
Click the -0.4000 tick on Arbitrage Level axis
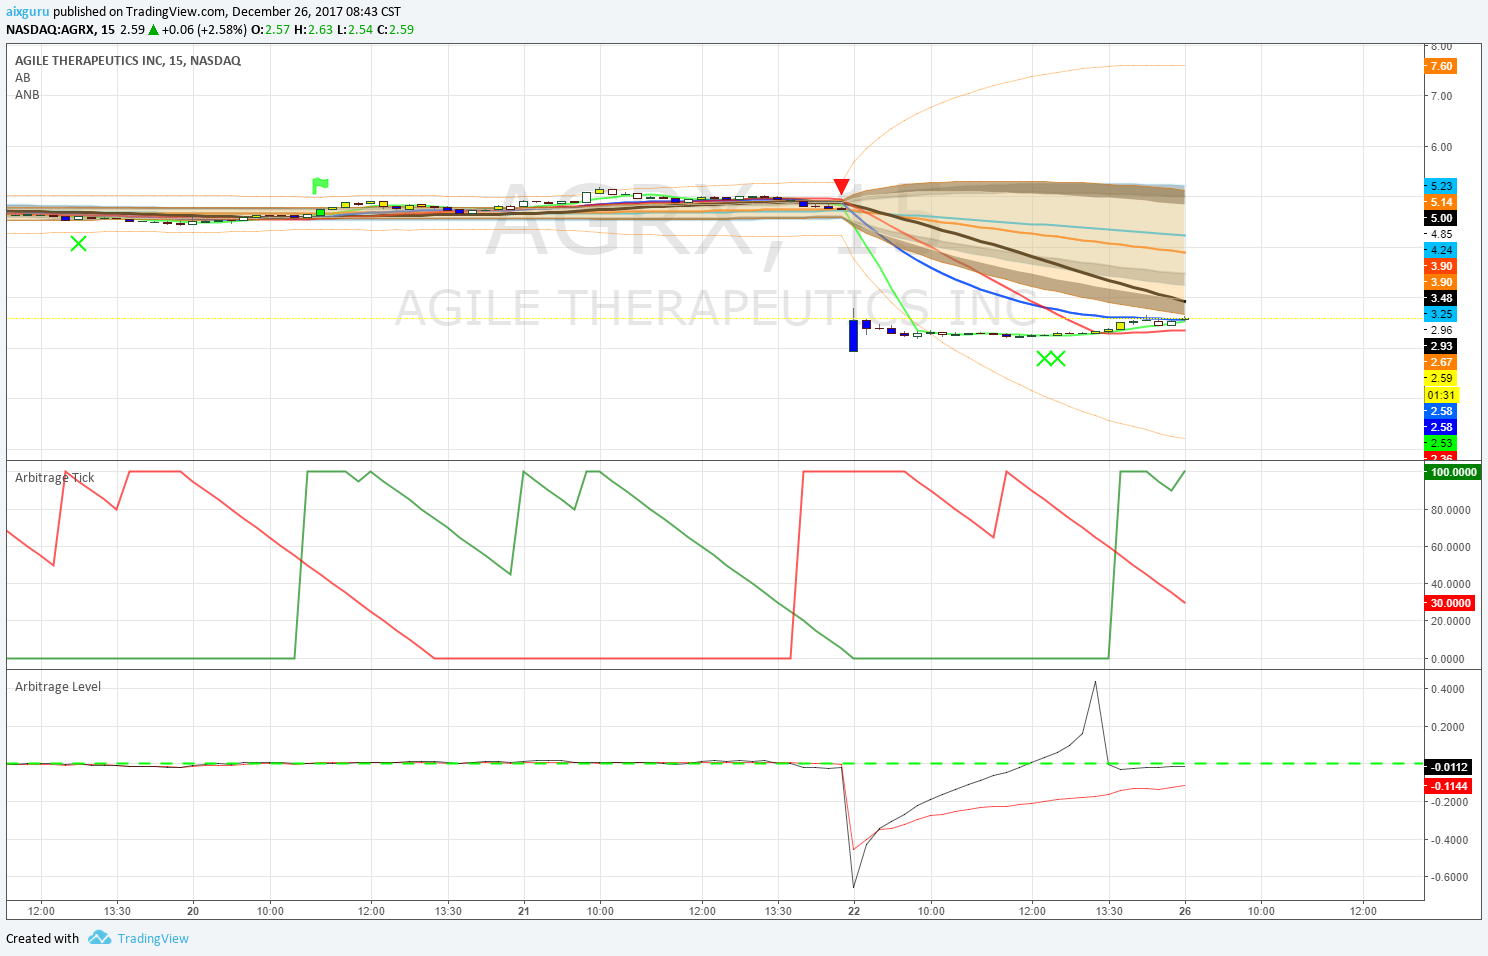(1448, 840)
